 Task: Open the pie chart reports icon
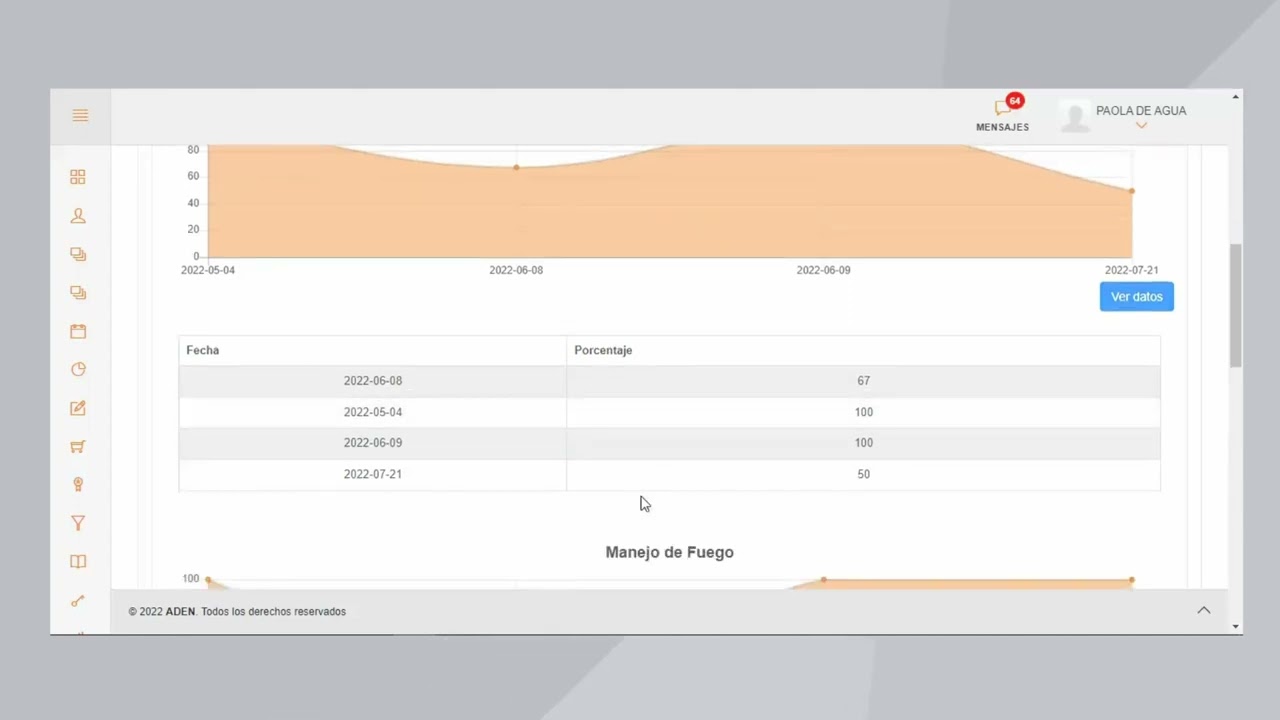coord(78,369)
